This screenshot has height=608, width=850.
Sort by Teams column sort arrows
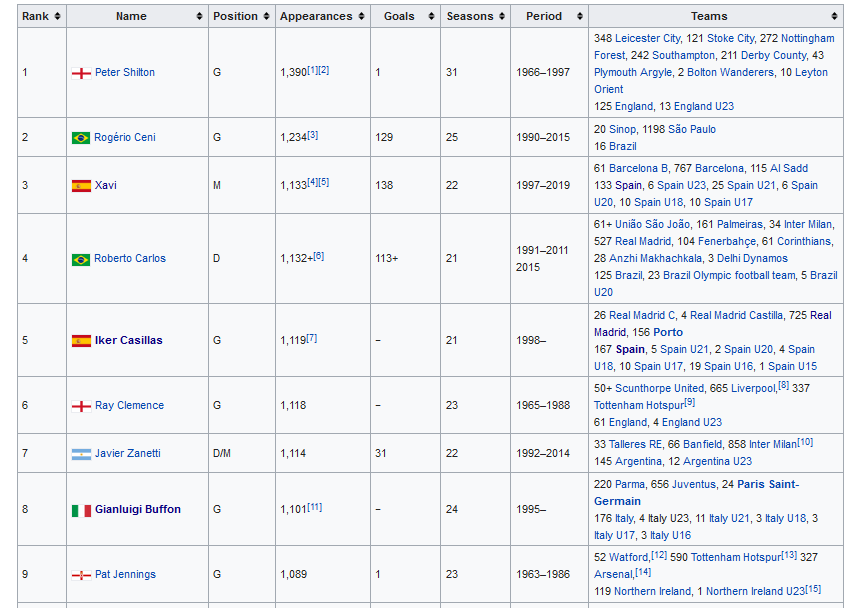pyautogui.click(x=834, y=16)
